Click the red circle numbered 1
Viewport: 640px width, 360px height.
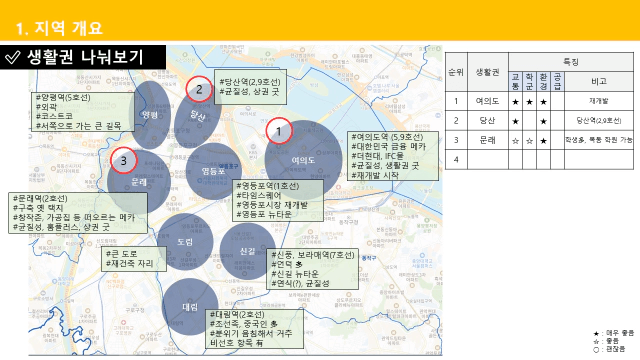[279, 131]
